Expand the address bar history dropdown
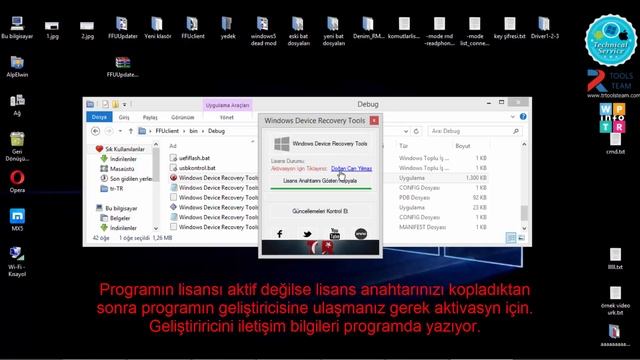The image size is (640, 360). [406, 131]
